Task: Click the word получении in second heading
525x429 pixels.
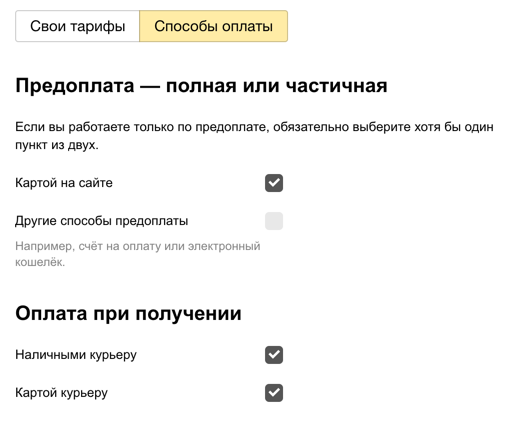Action: tap(189, 314)
